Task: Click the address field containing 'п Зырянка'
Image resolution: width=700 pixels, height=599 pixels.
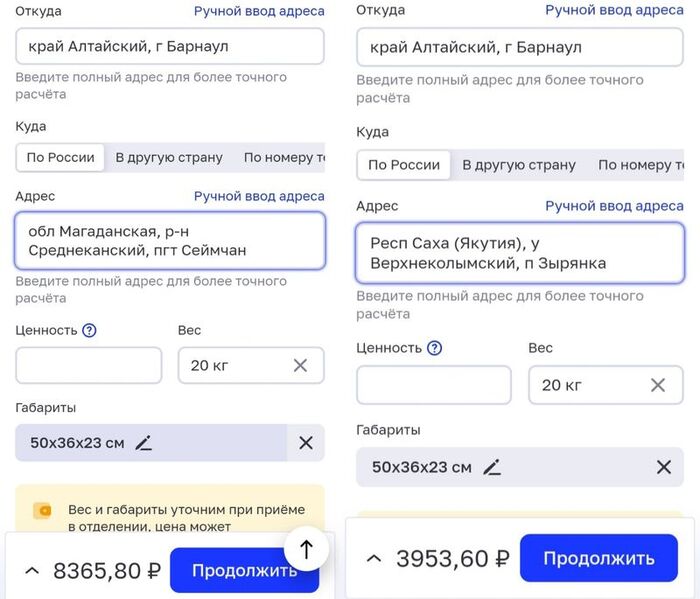Action: [x=519, y=254]
